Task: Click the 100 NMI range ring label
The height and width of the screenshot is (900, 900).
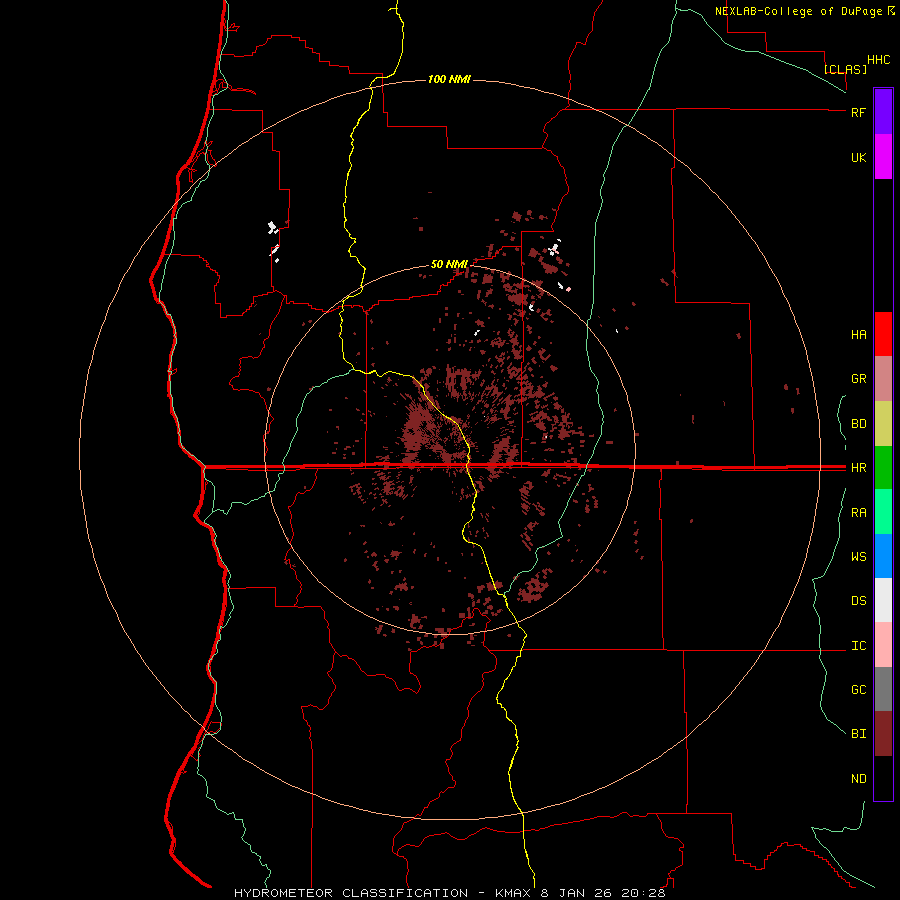Action: coord(449,79)
